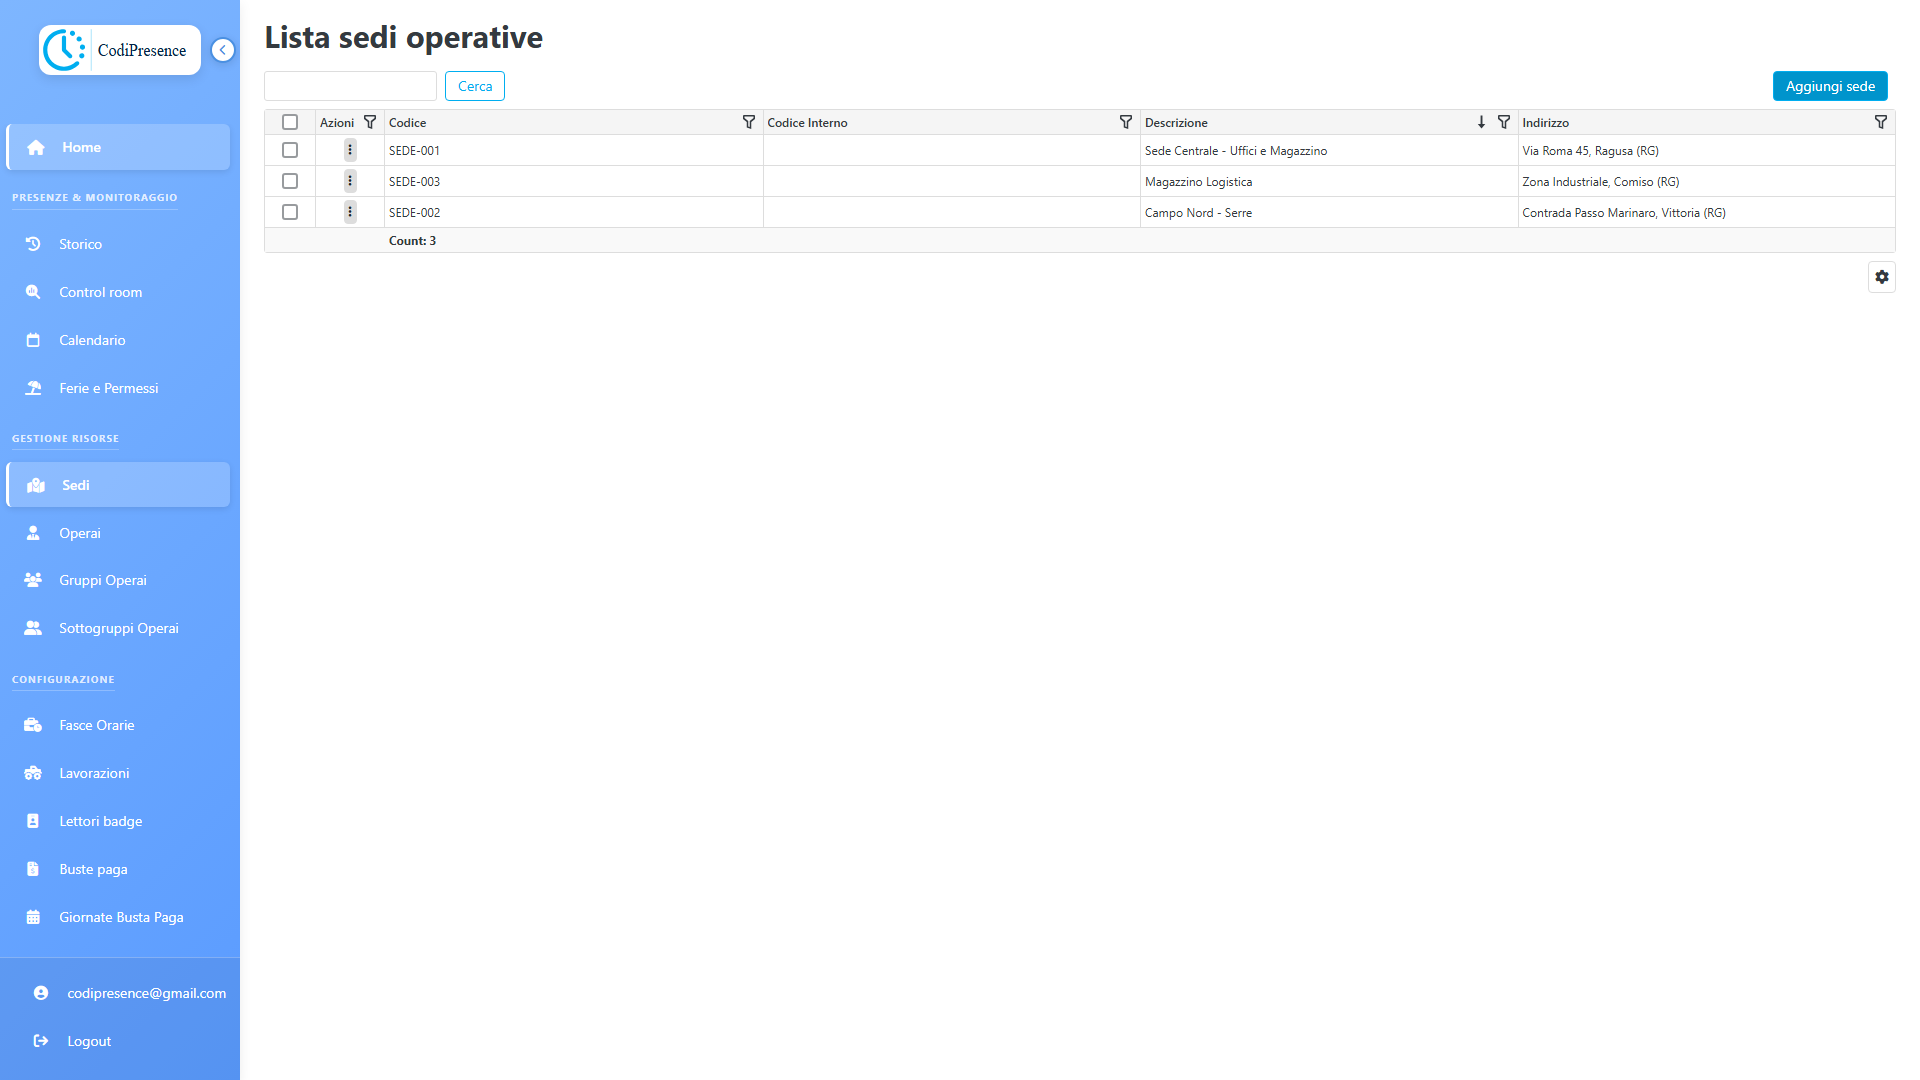Click the Ferie e Permessi umbrella icon
Screen dimensions: 1920x1080
pyautogui.click(x=33, y=388)
